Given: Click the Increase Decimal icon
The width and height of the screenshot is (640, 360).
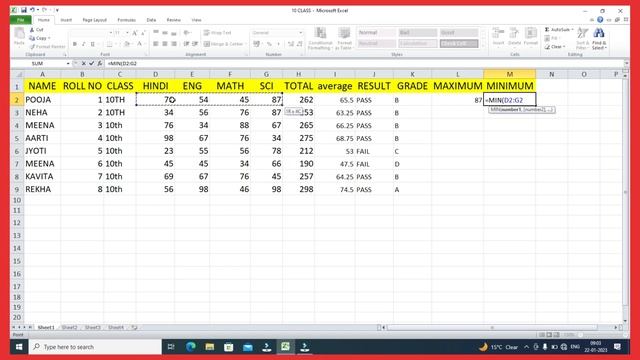Looking at the screenshot, I should [x=291, y=44].
